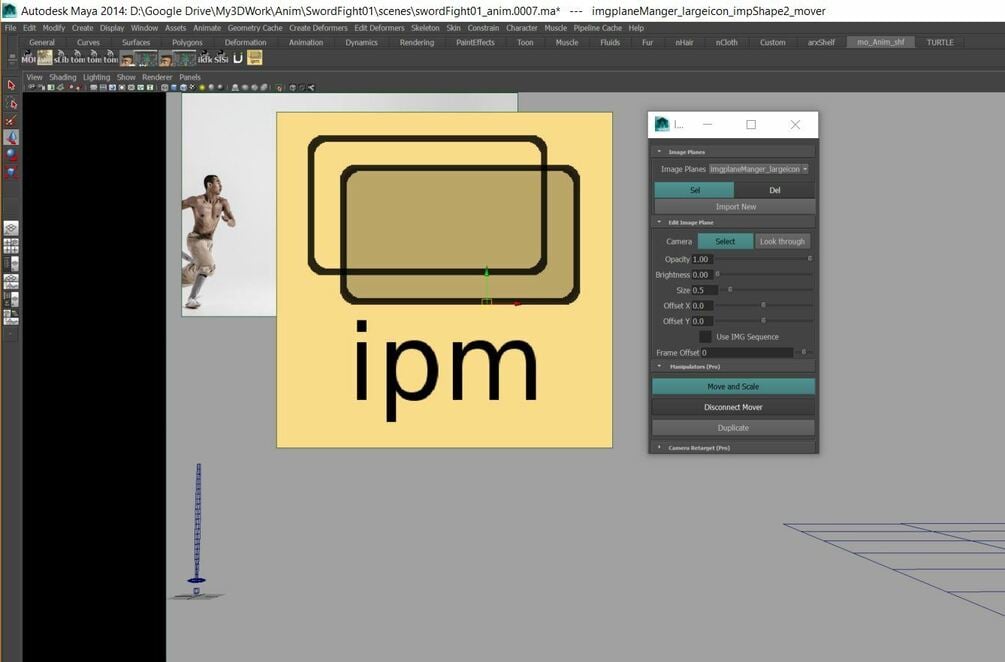Click Move and Scale button
Image resolution: width=1005 pixels, height=662 pixels.
pyautogui.click(x=733, y=386)
